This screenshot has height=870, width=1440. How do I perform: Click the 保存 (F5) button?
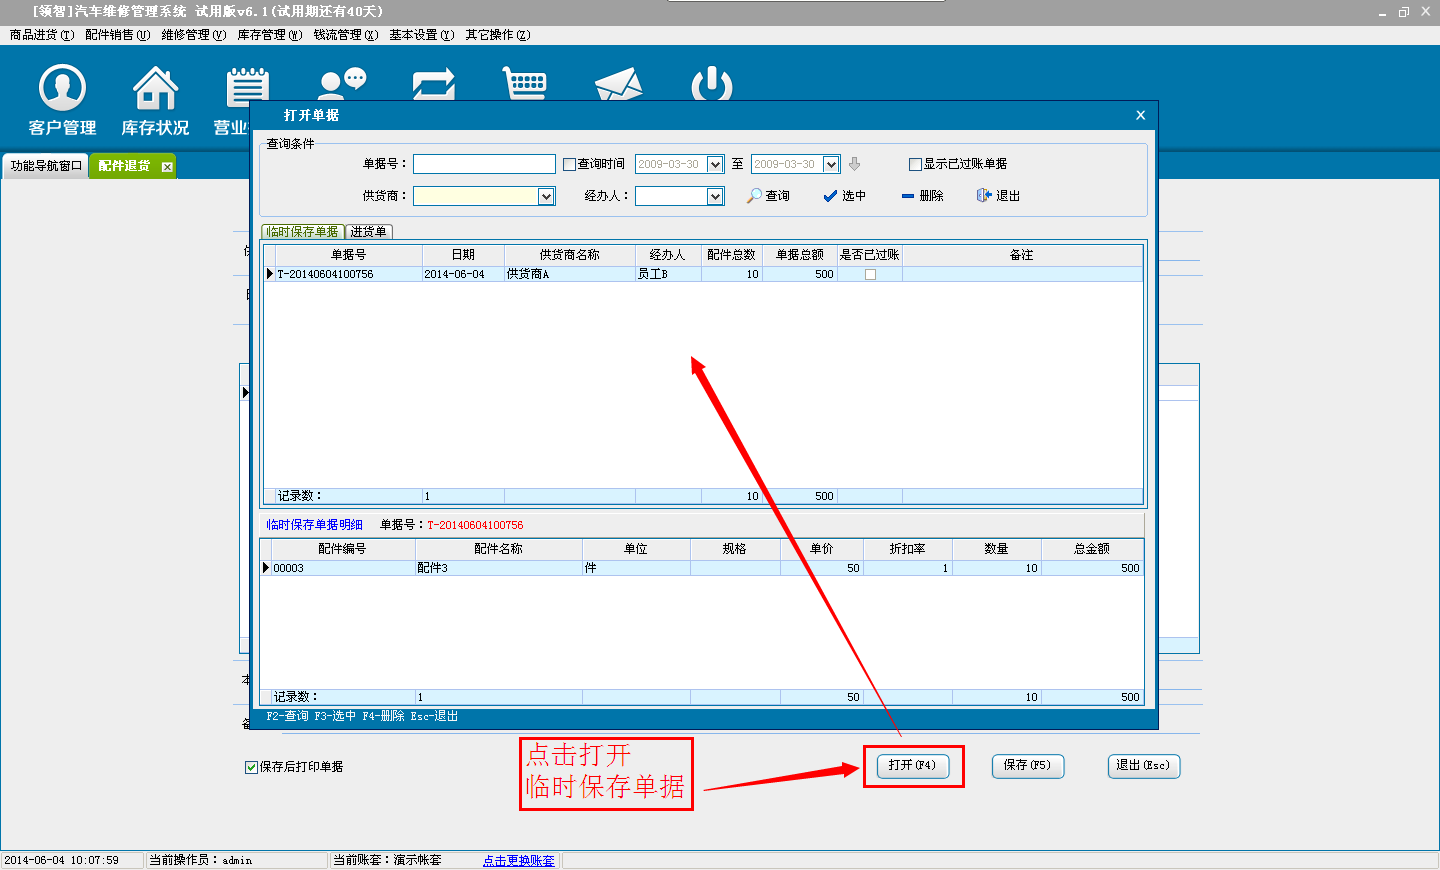click(1027, 765)
